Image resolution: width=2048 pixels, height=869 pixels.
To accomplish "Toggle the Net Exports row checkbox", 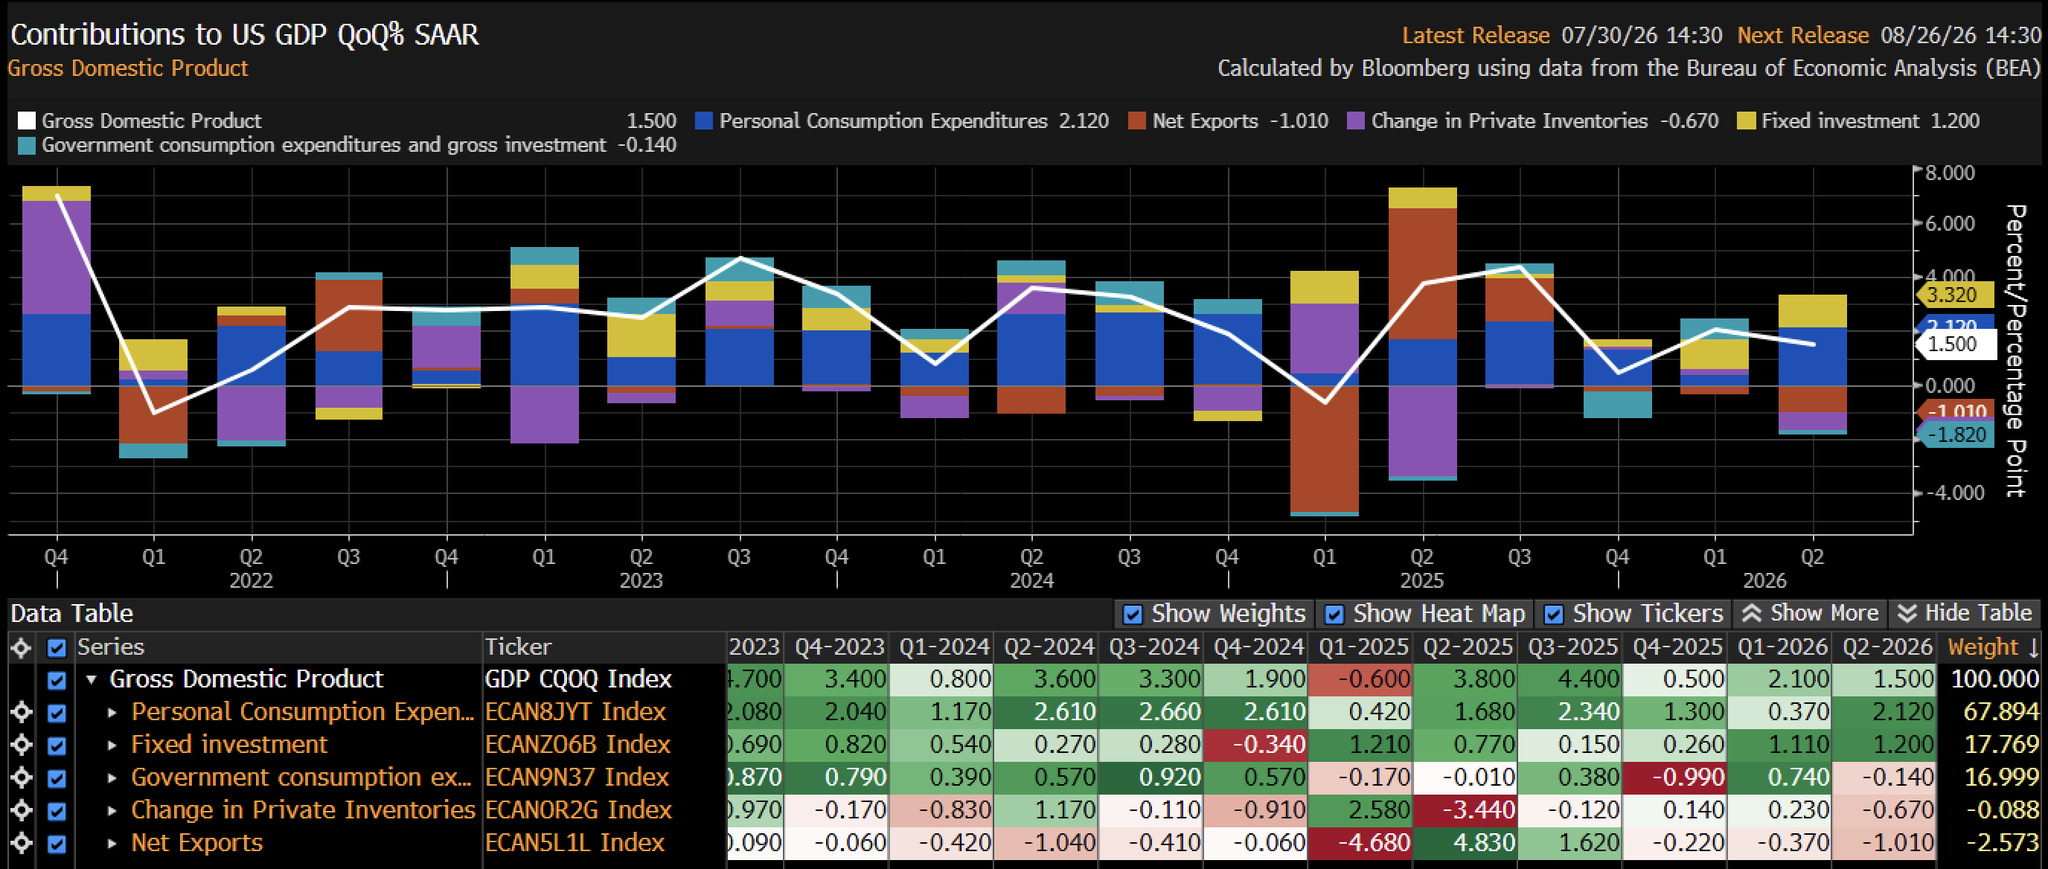I will 57,844.
